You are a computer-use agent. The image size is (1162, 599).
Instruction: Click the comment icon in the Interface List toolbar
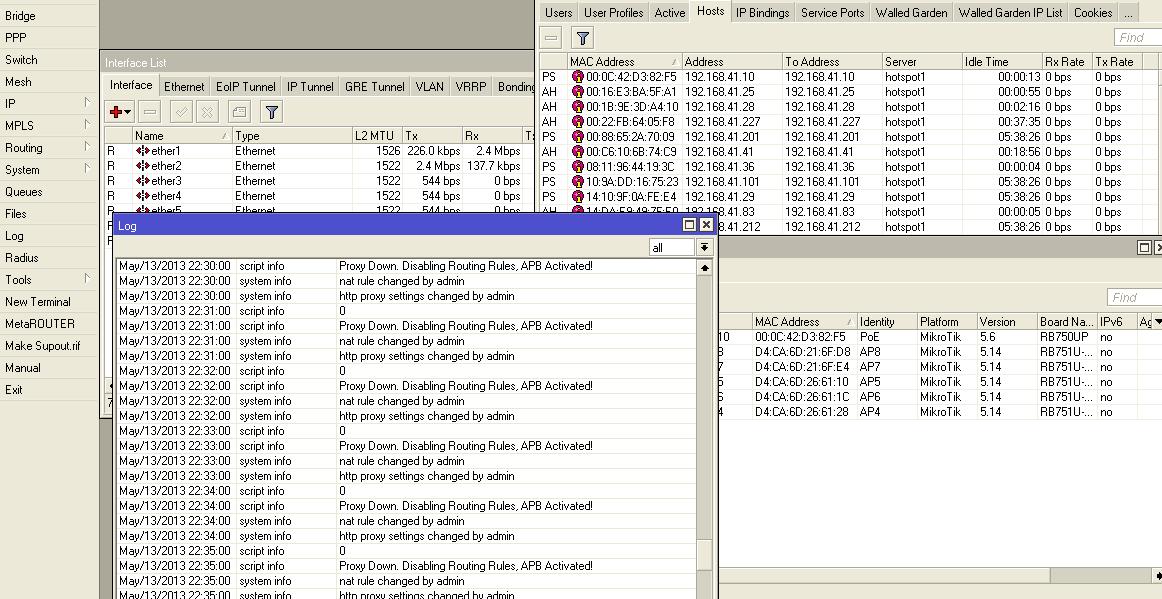[x=239, y=112]
